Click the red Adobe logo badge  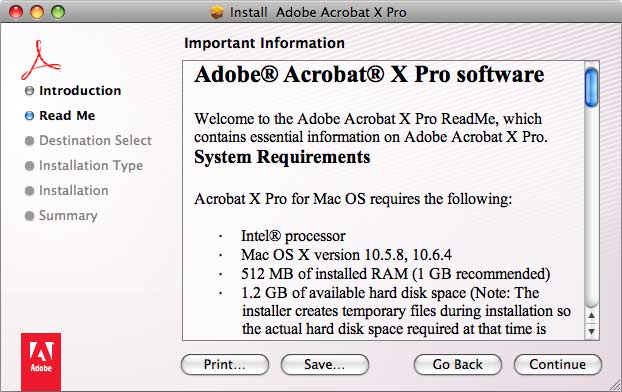[x=41, y=362]
